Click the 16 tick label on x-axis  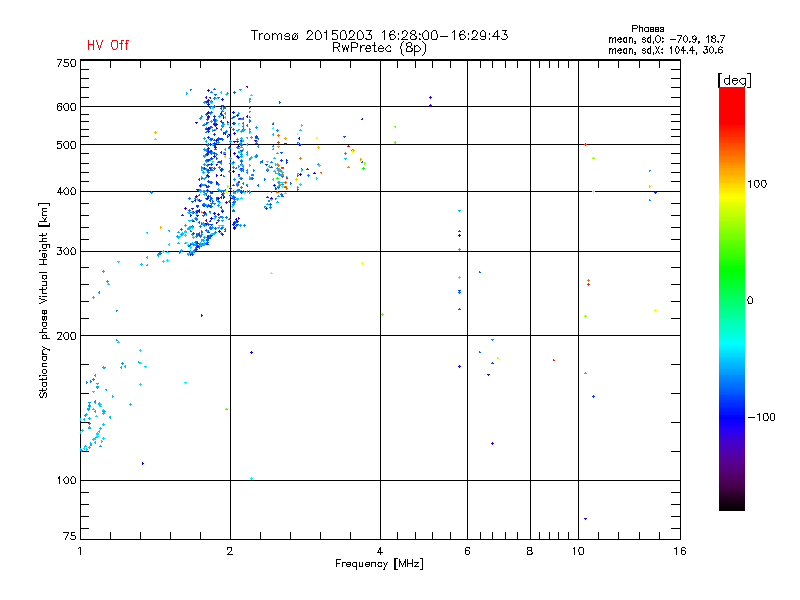pos(680,551)
